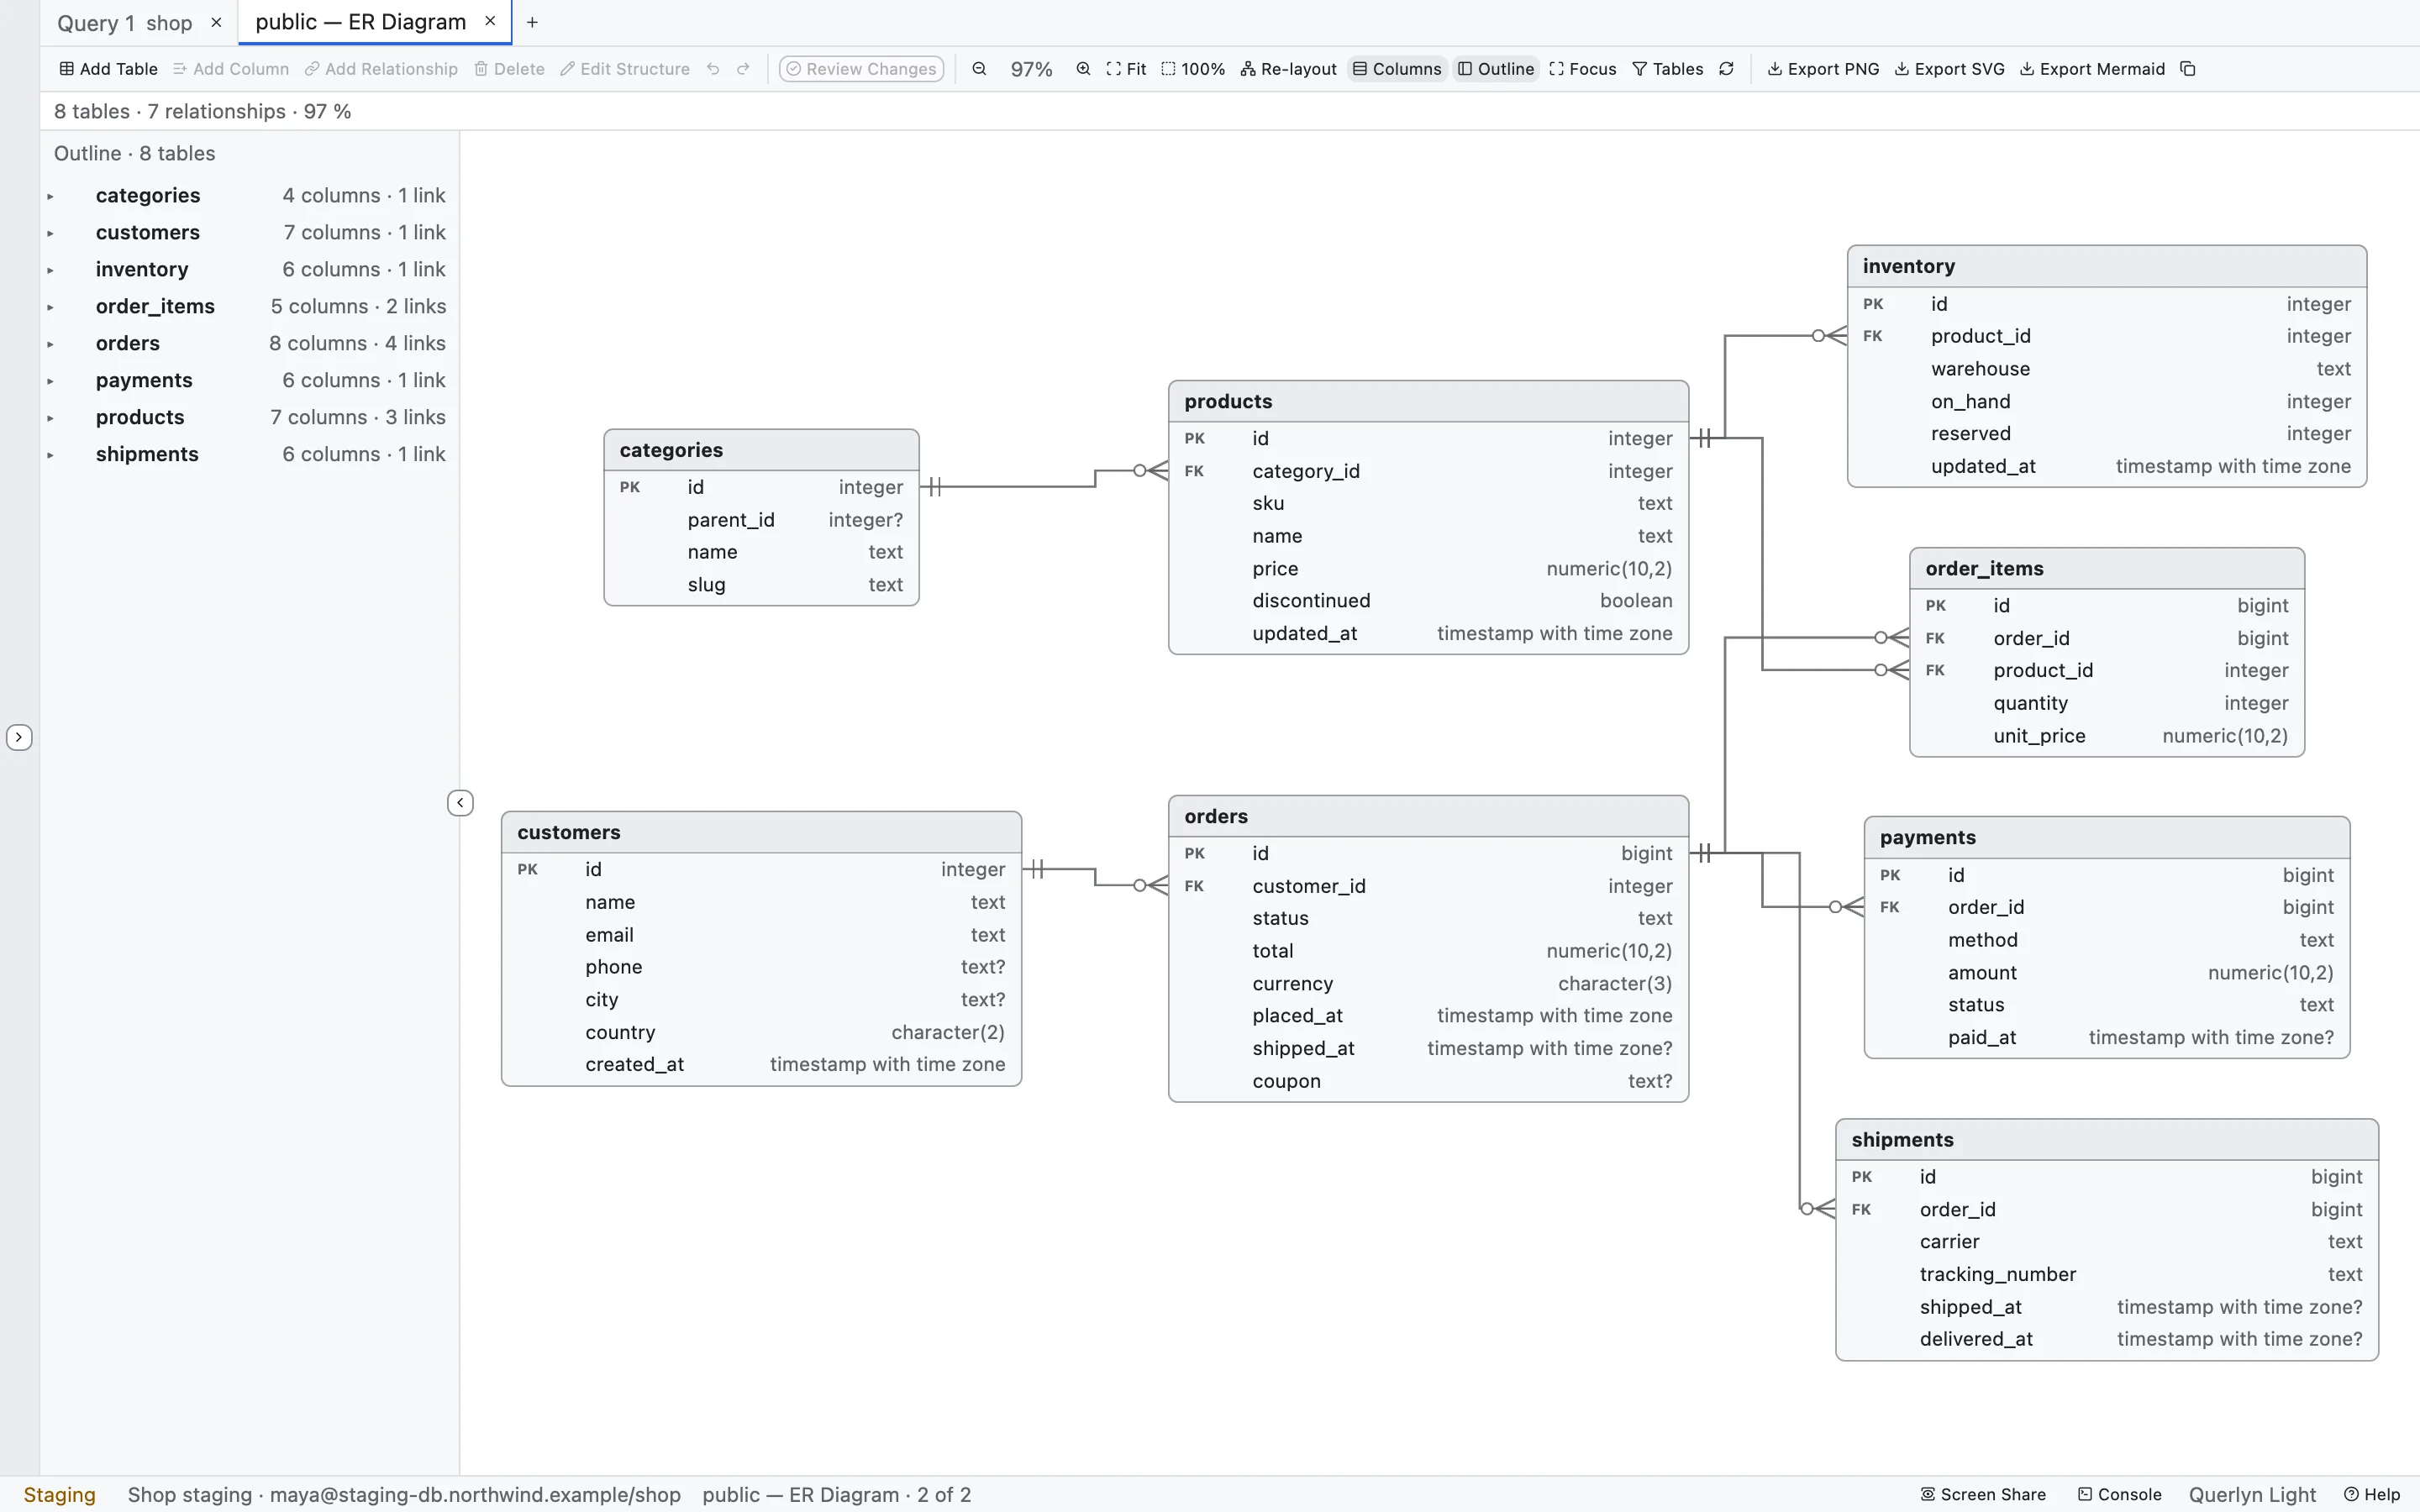This screenshot has width=2420, height=1512.
Task: Expand the left sidebar arrow button
Action: coord(19,737)
